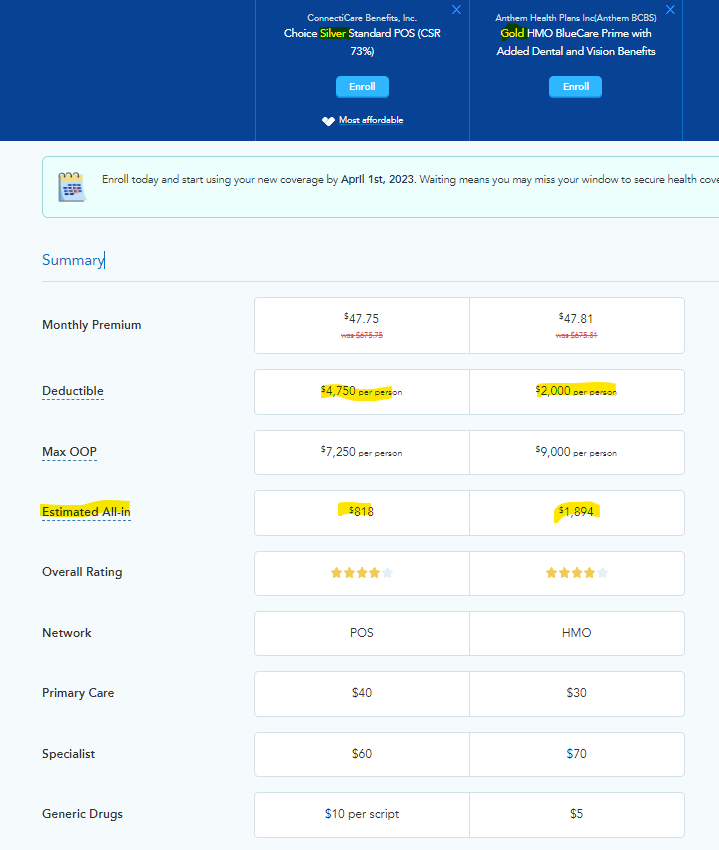The image size is (719, 850).
Task: Click the was $675.81 struck-through price
Action: [576, 335]
